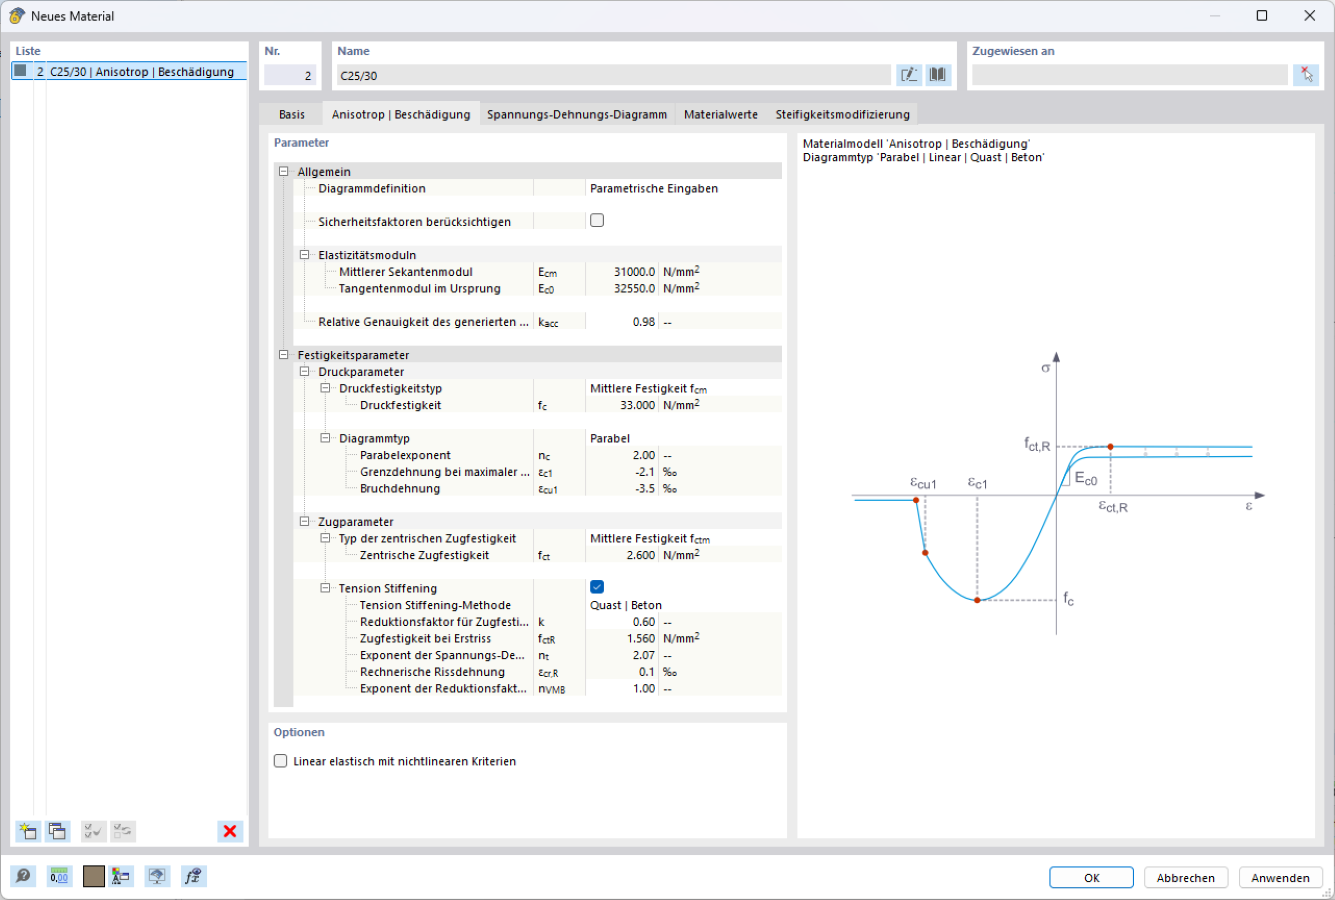
Task: Open the Spannungs-Dehnungs-Diagramm tab
Action: point(577,114)
